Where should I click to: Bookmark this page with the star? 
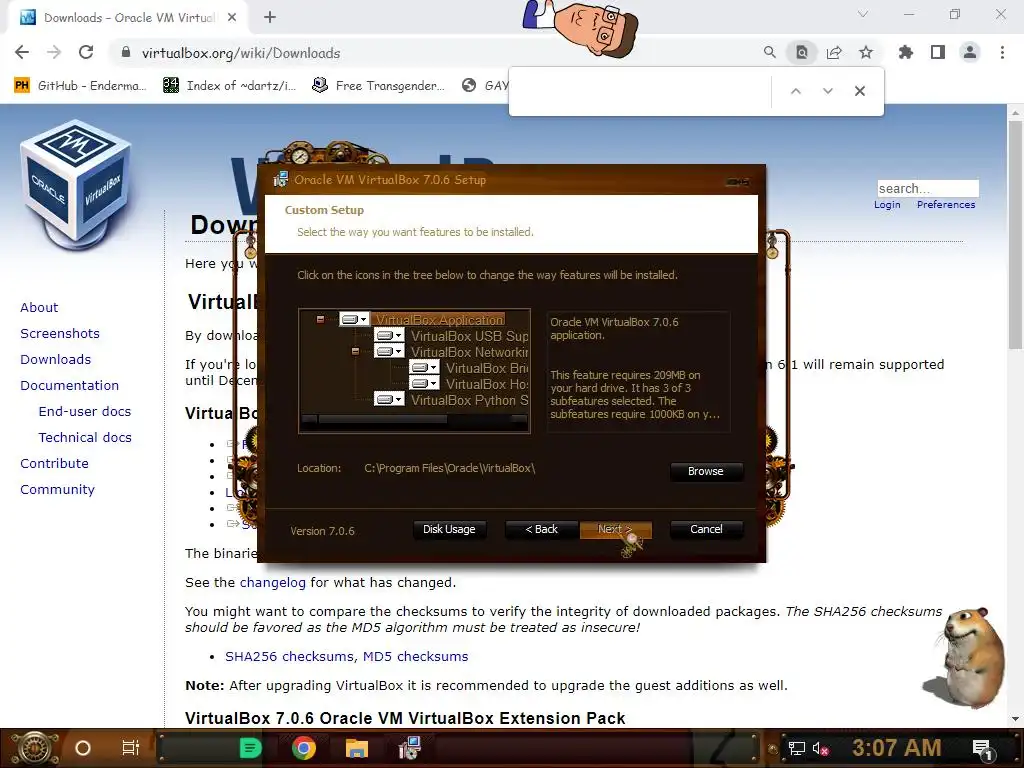pos(866,52)
